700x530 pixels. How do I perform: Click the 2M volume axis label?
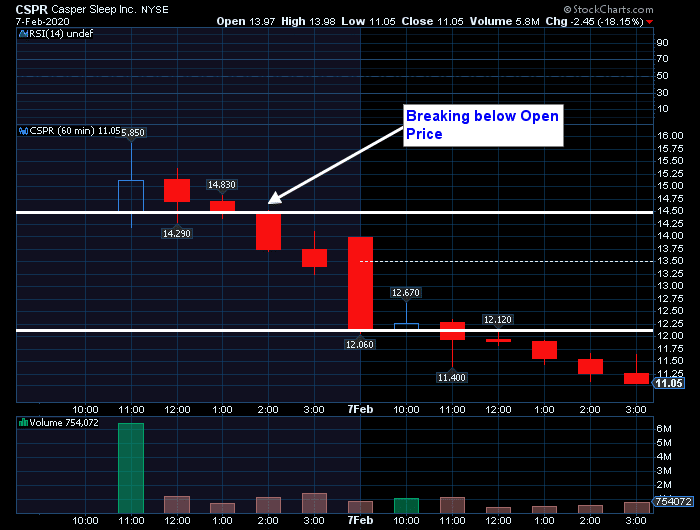click(x=664, y=484)
